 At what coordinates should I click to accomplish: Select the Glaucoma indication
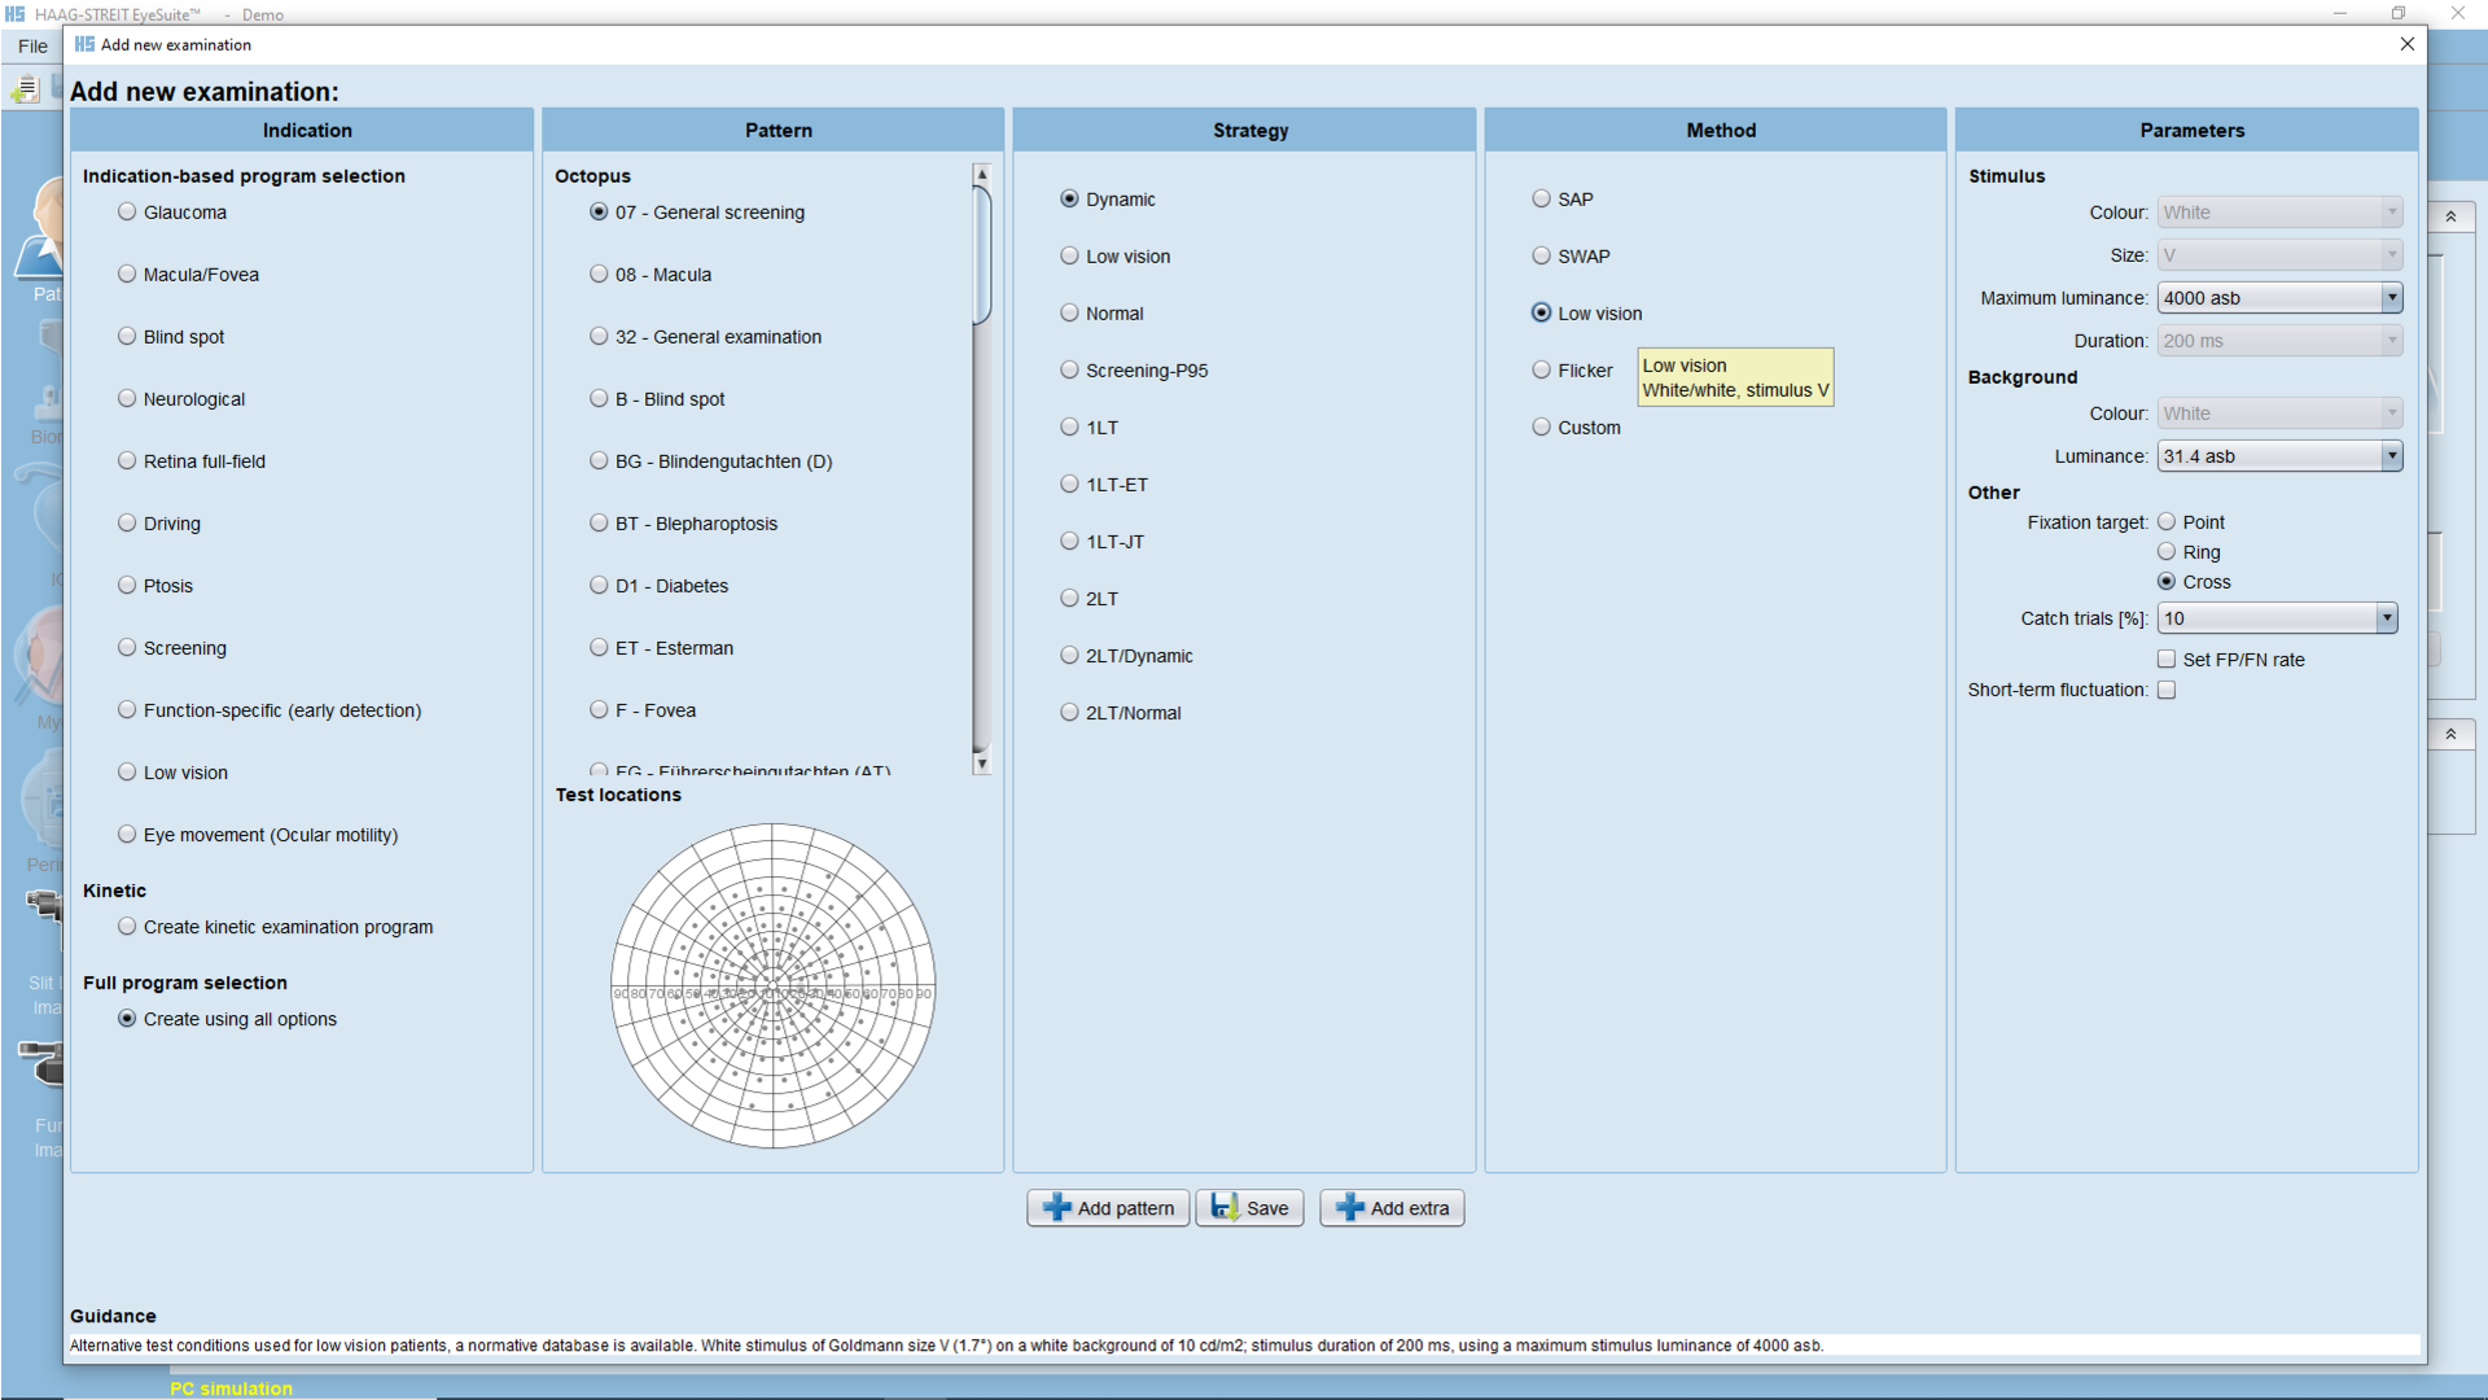click(x=127, y=211)
